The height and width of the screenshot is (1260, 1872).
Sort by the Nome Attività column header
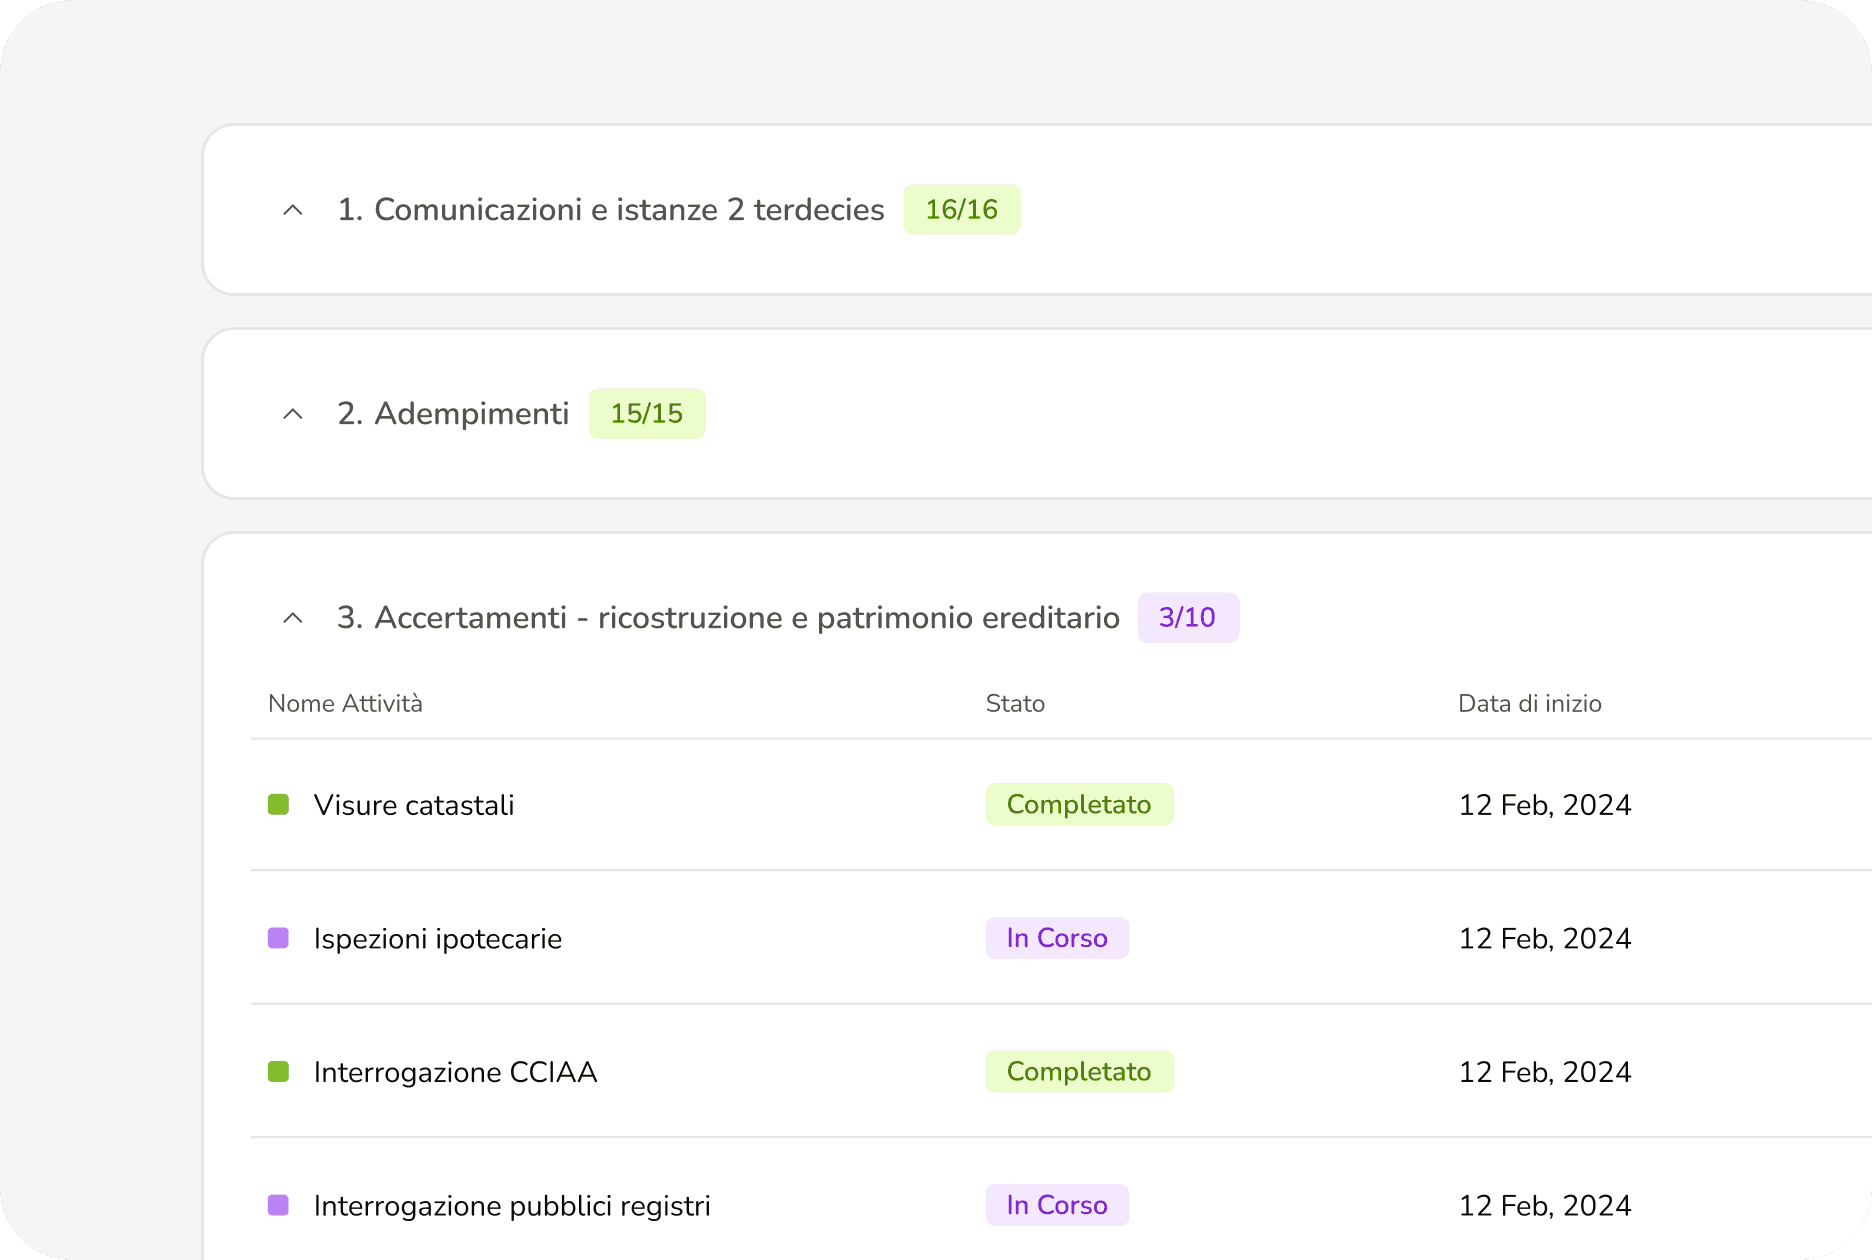(345, 704)
